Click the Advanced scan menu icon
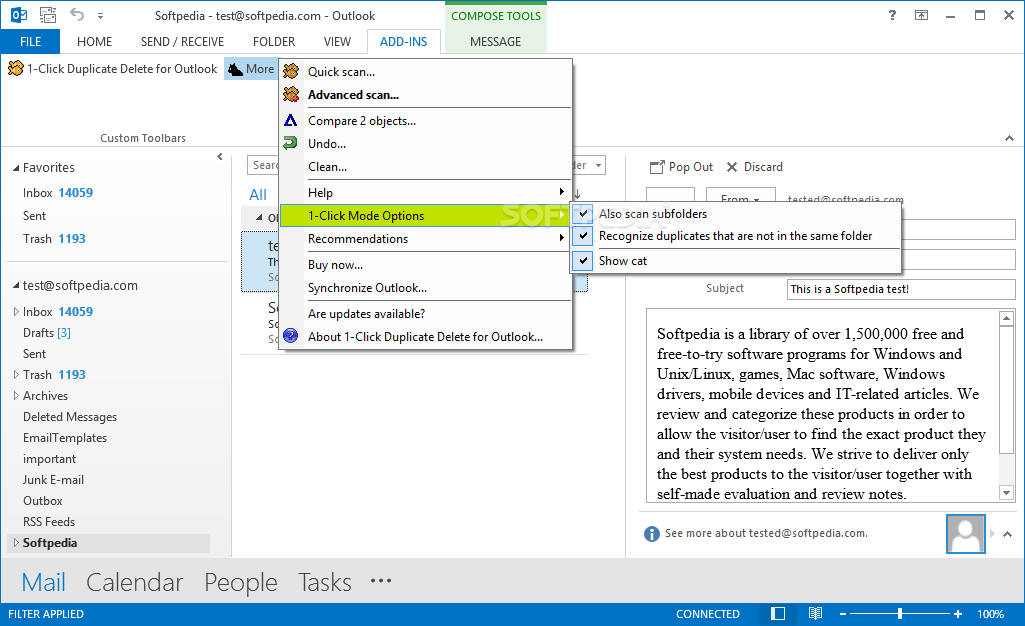1025x626 pixels. pos(291,95)
